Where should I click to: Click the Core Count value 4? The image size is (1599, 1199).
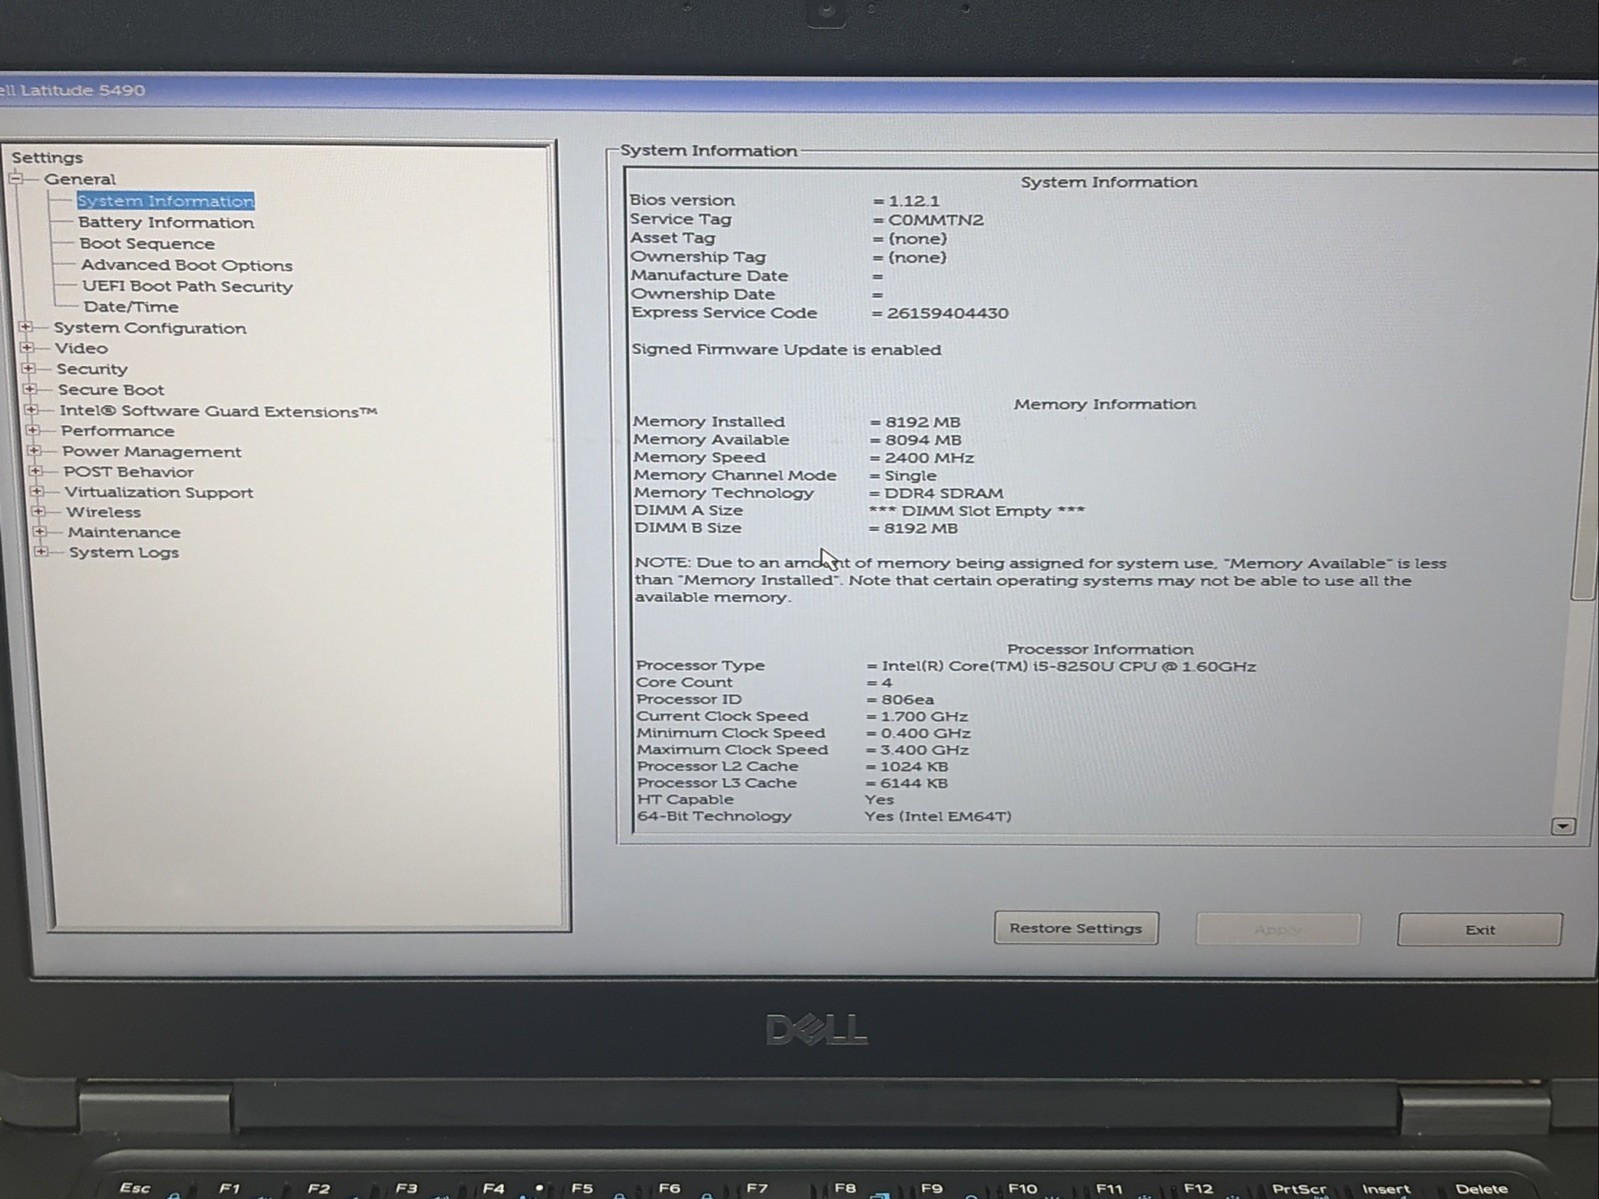[886, 682]
